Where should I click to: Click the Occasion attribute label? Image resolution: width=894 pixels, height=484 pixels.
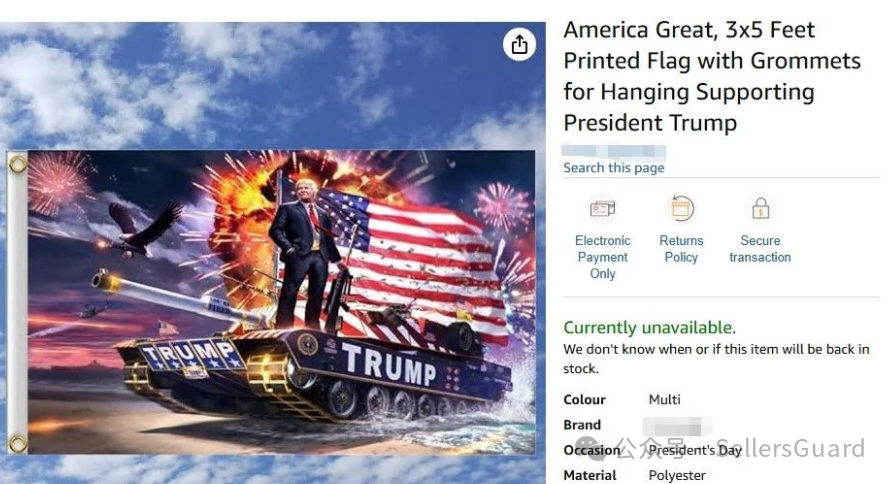592,450
